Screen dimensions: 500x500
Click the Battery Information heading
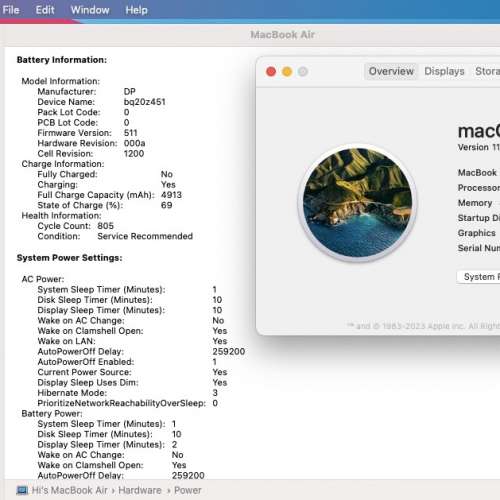(62, 60)
